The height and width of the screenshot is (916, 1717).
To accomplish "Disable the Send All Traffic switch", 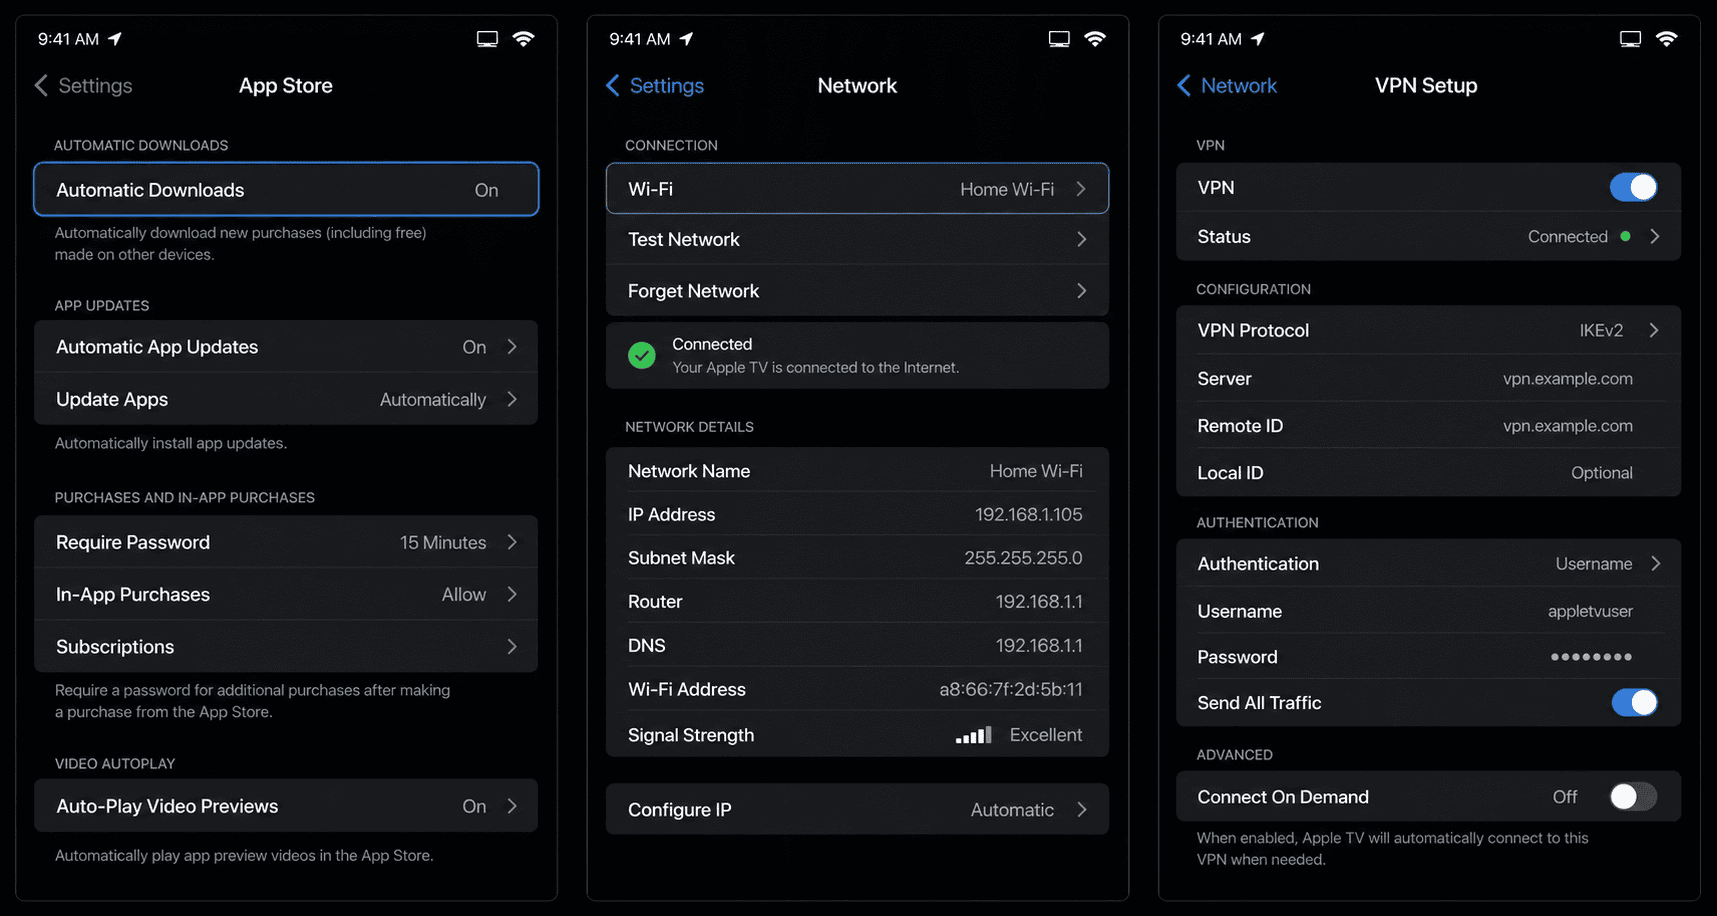I will [x=1633, y=703].
